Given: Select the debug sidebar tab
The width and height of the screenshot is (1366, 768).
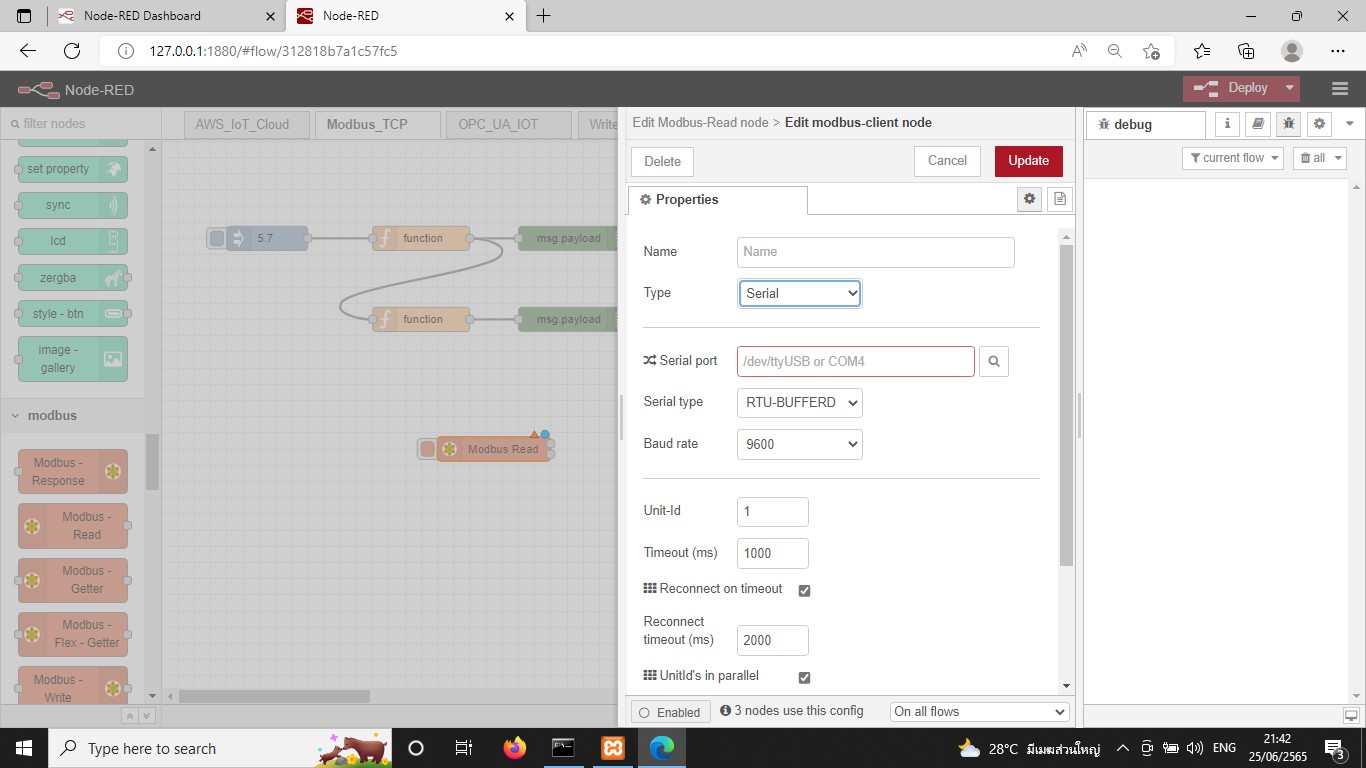Looking at the screenshot, I should tap(1146, 125).
